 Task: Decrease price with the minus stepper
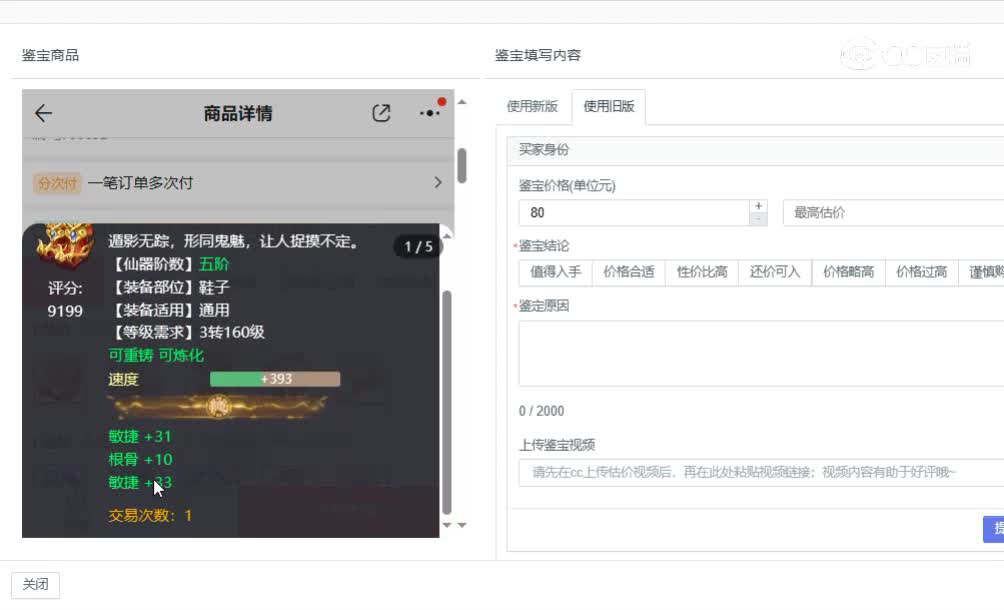(758, 220)
